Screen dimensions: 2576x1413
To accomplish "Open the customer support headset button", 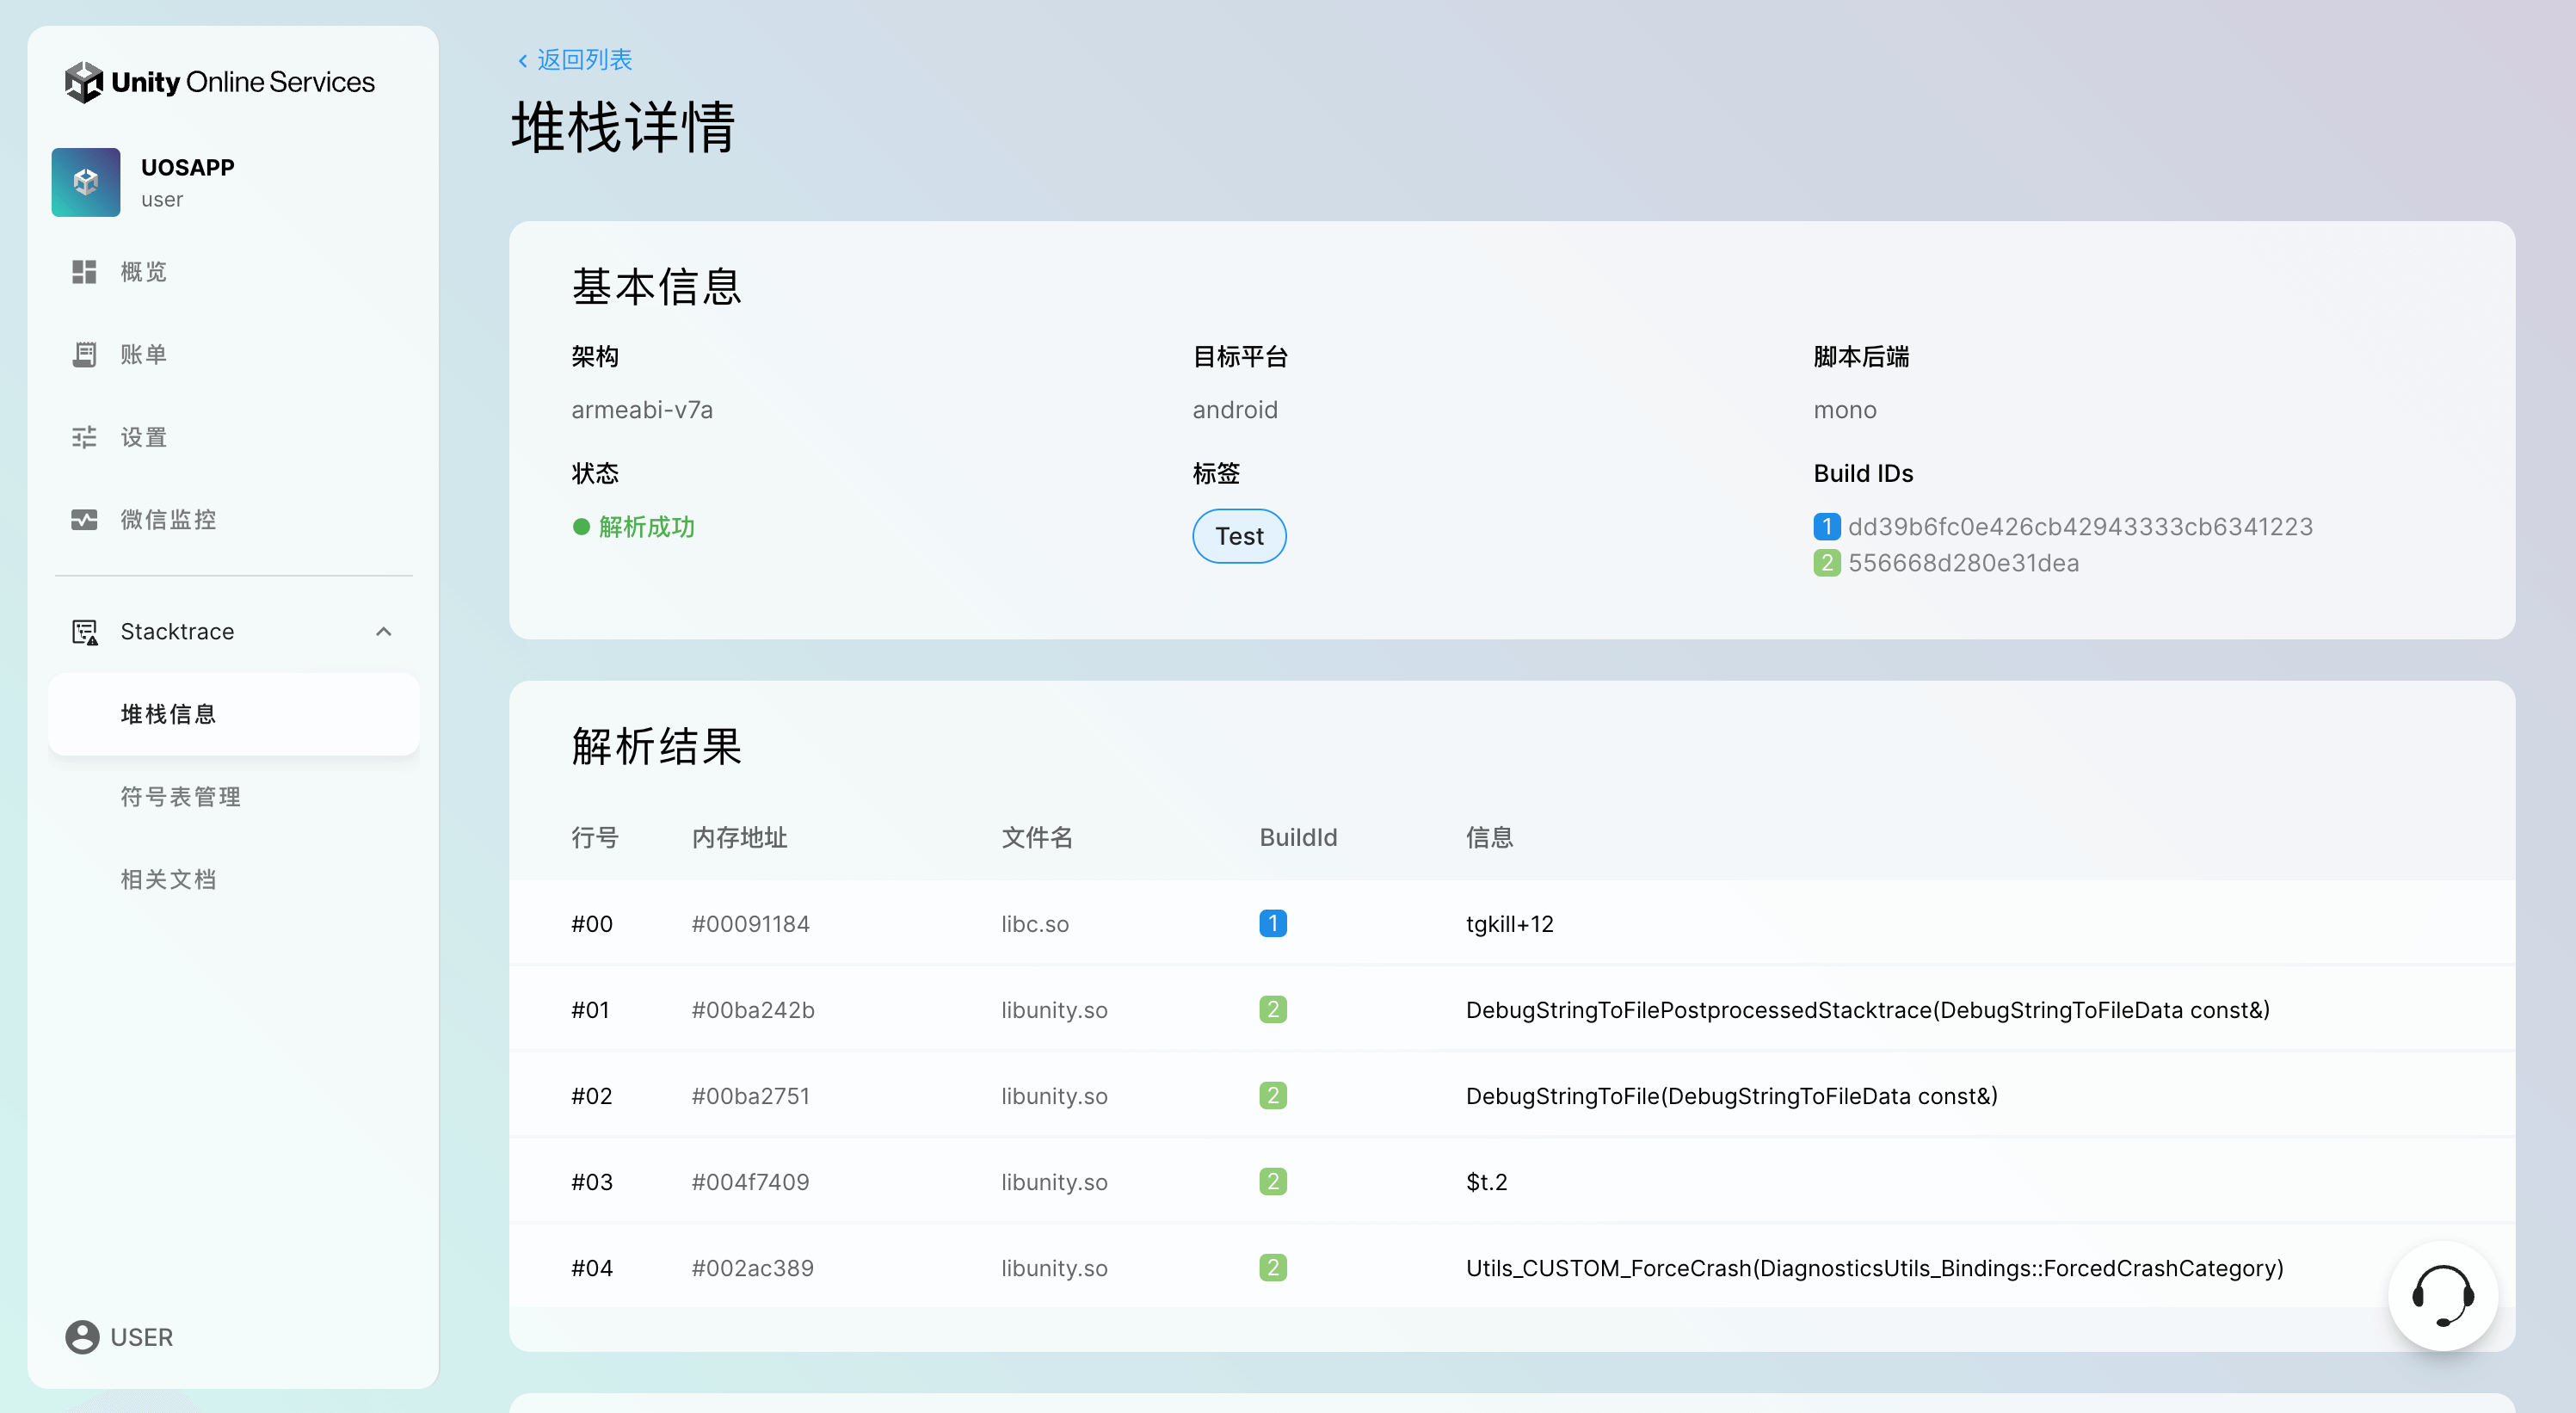I will click(2443, 1296).
